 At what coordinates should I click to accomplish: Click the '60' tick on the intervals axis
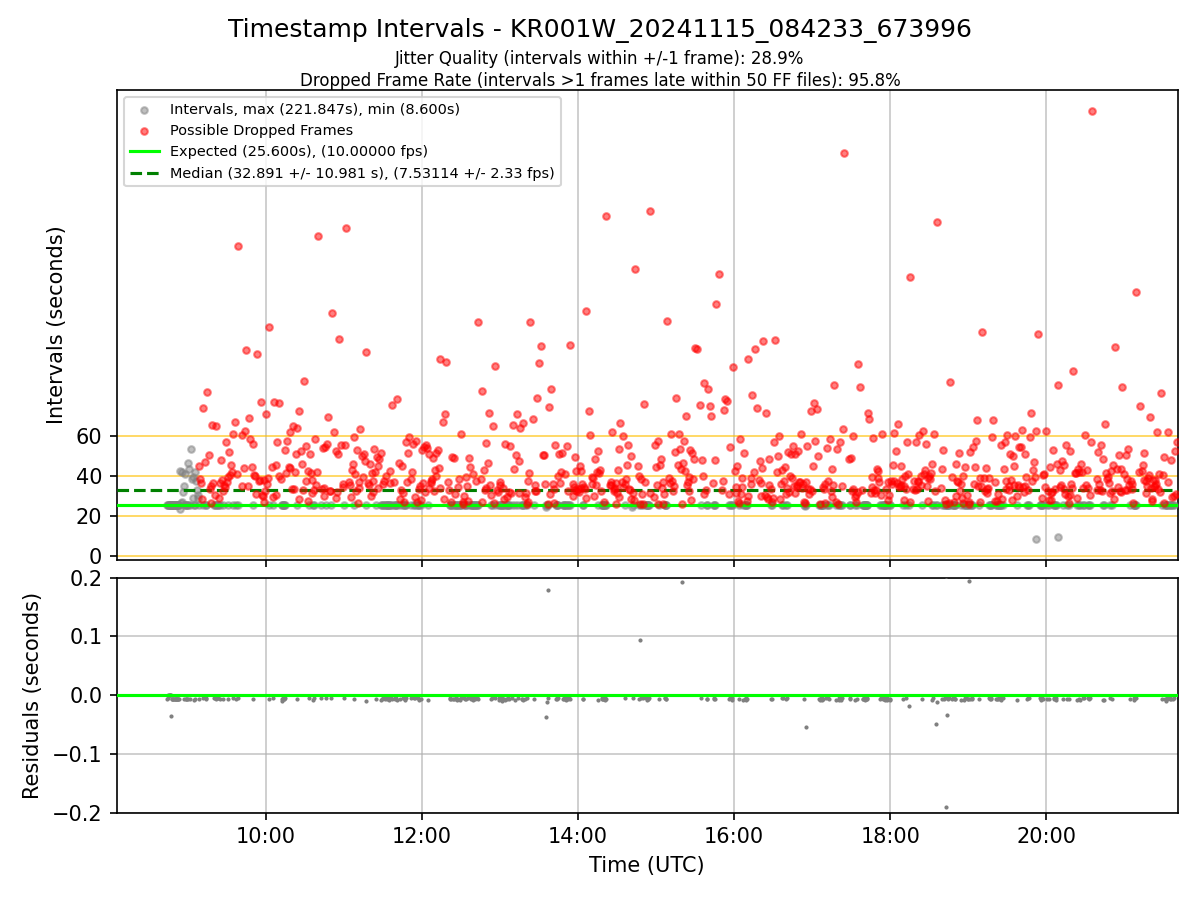tap(90, 436)
